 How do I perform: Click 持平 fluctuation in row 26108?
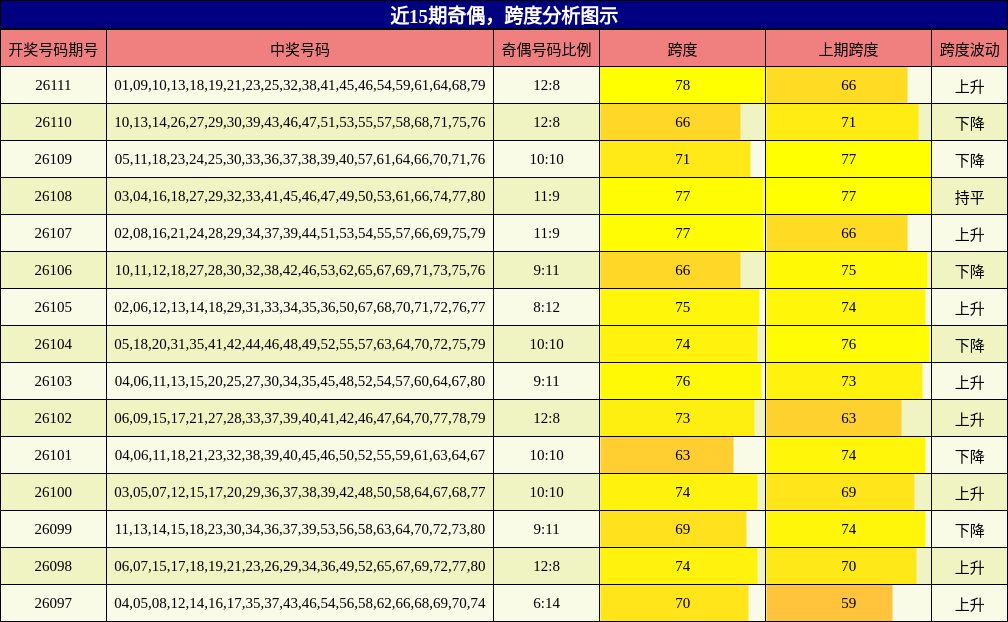point(969,197)
